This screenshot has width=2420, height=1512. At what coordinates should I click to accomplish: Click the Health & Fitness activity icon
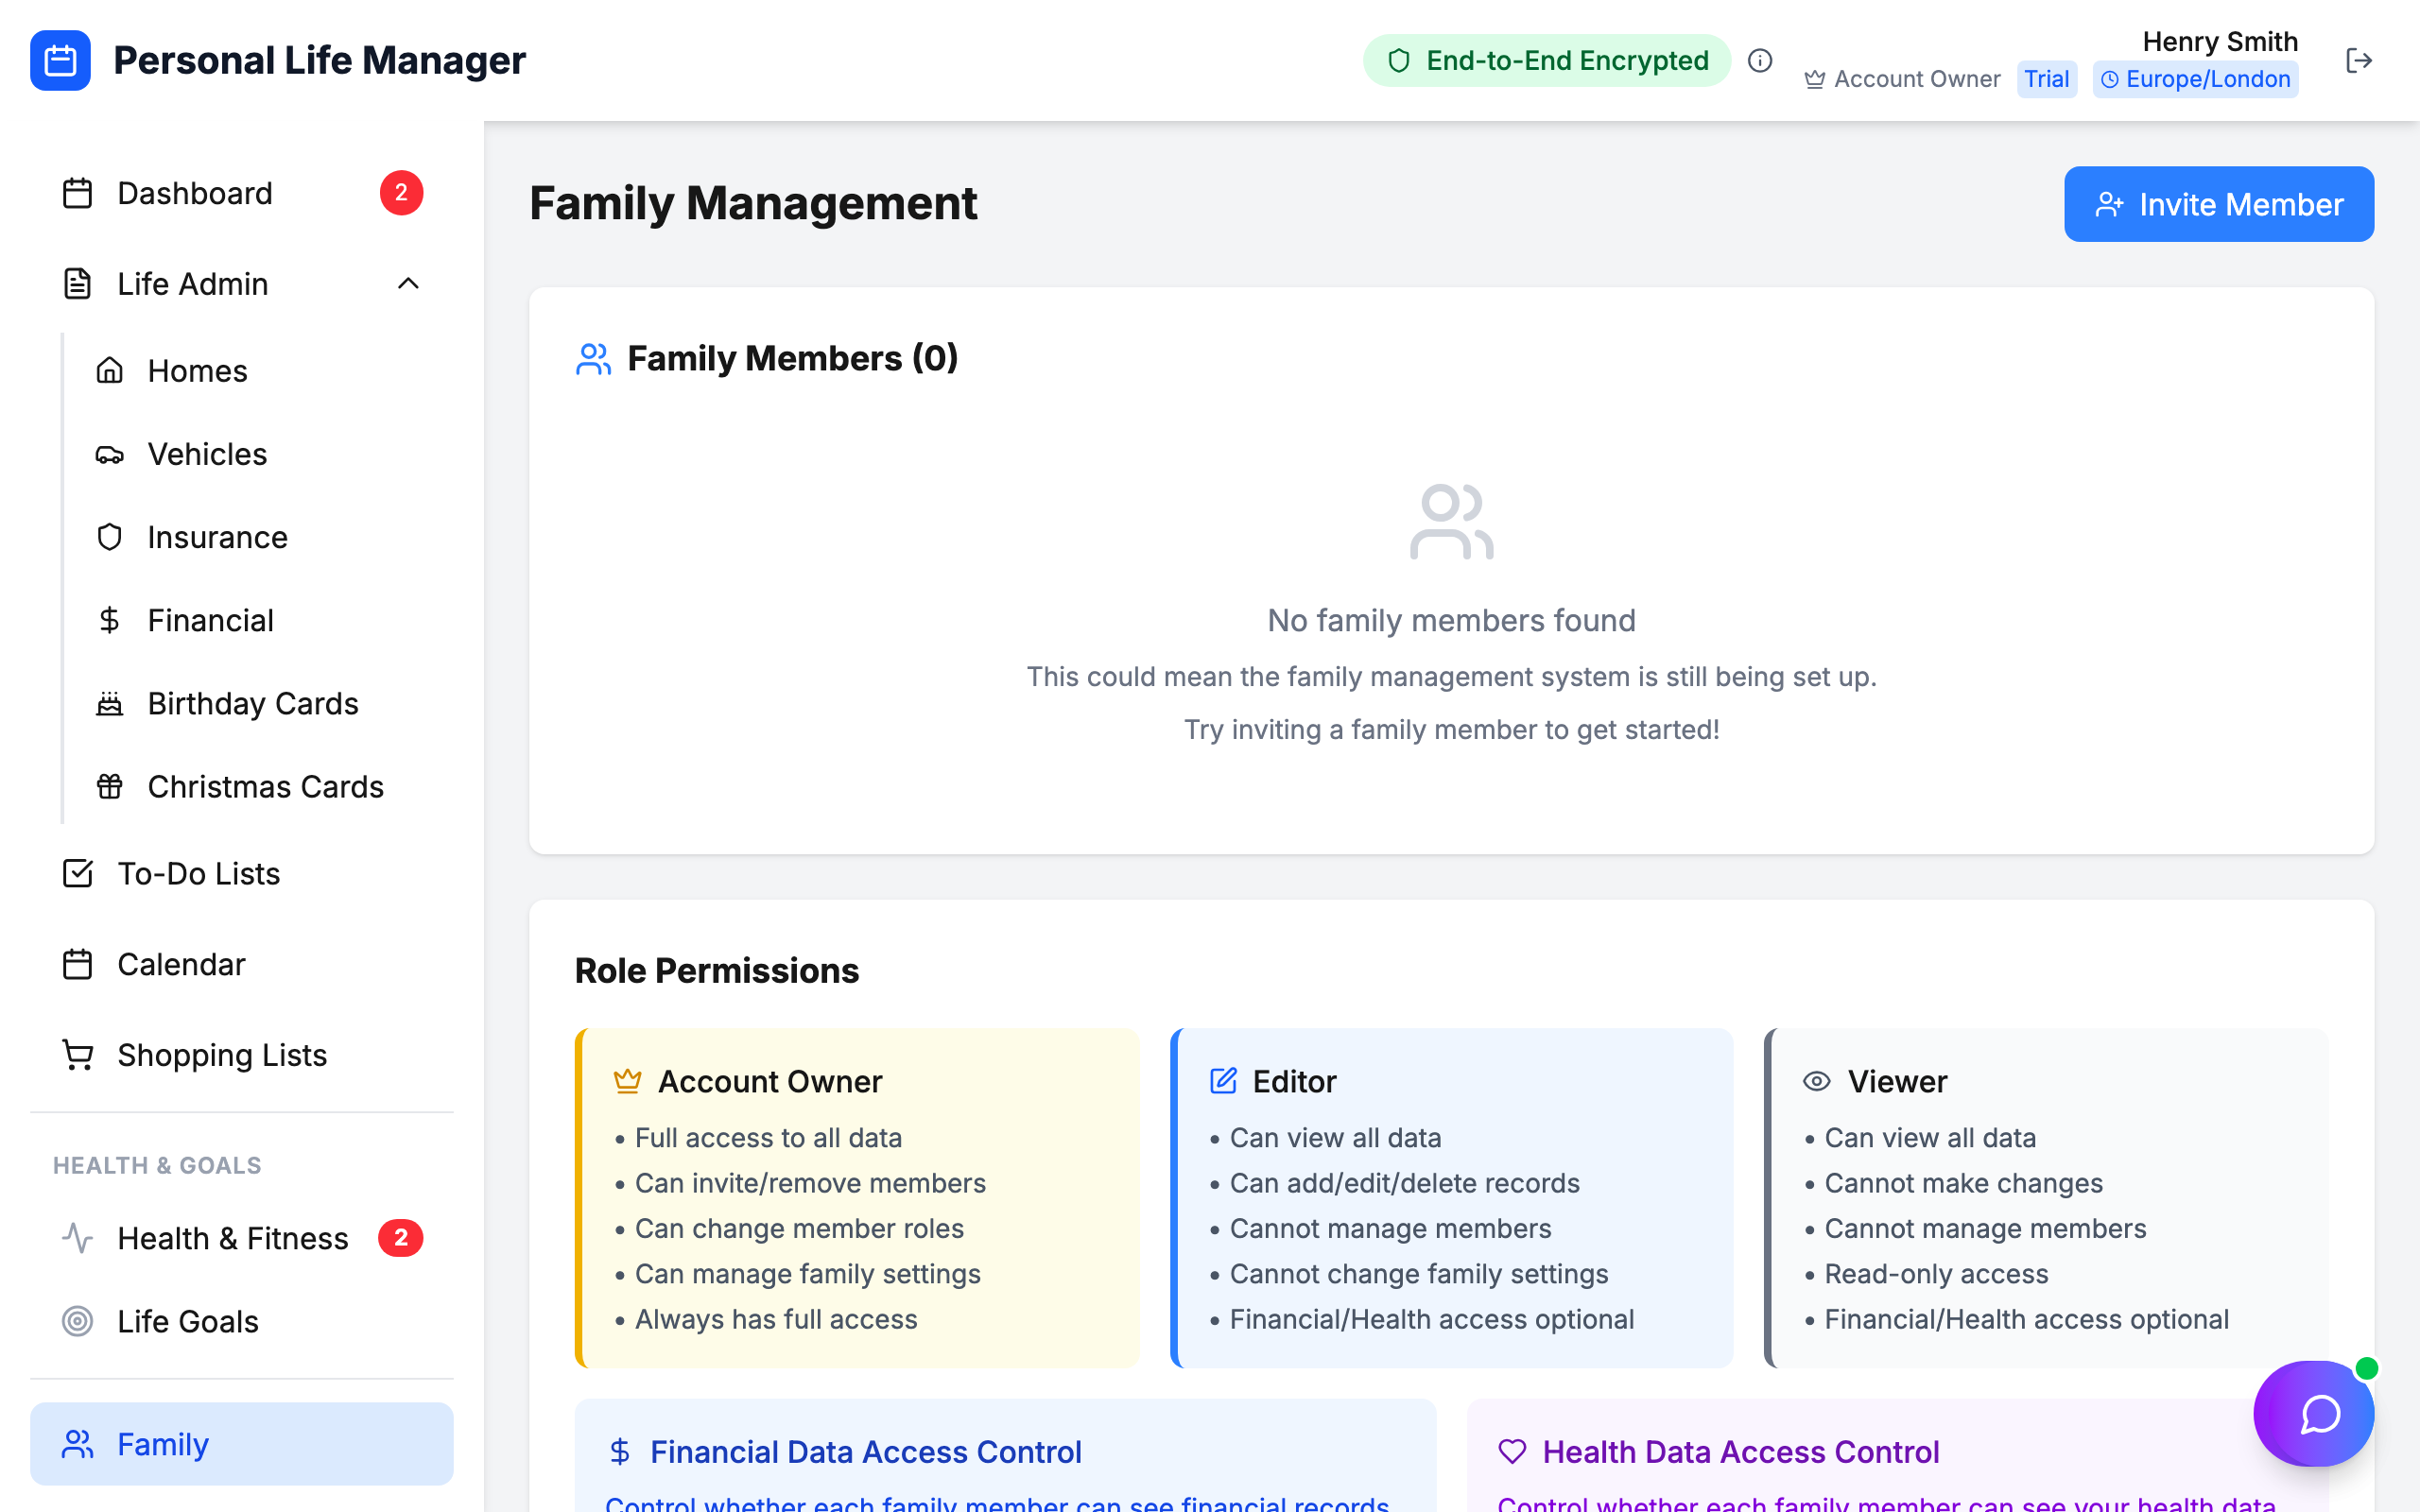tap(78, 1238)
